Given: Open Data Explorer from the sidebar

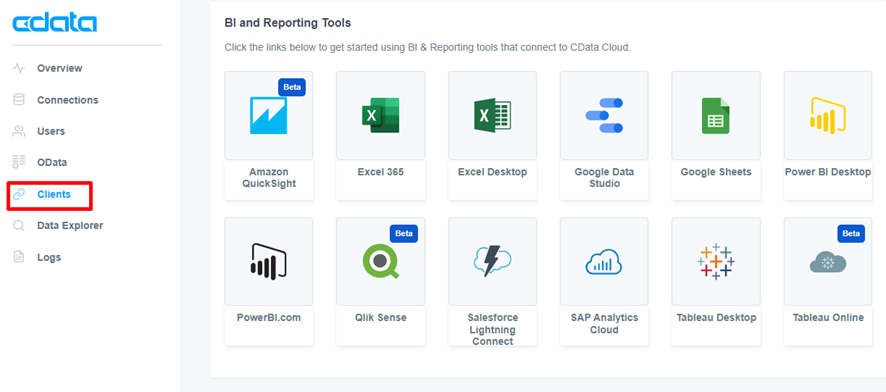Looking at the screenshot, I should click(70, 226).
